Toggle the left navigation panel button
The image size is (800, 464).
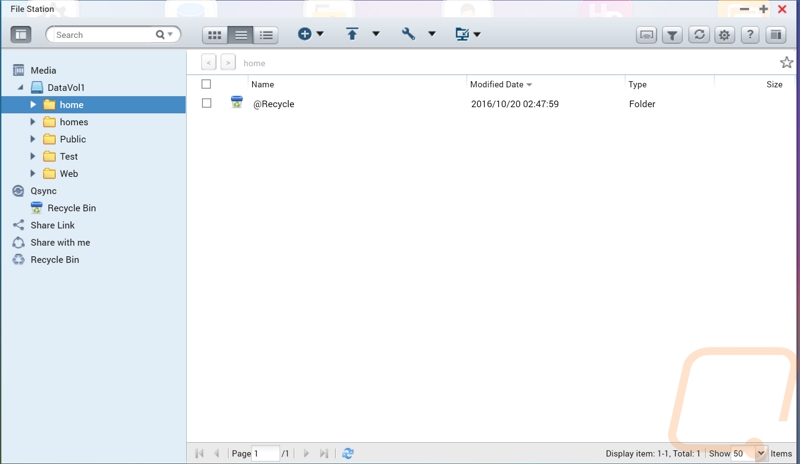pyautogui.click(x=21, y=35)
